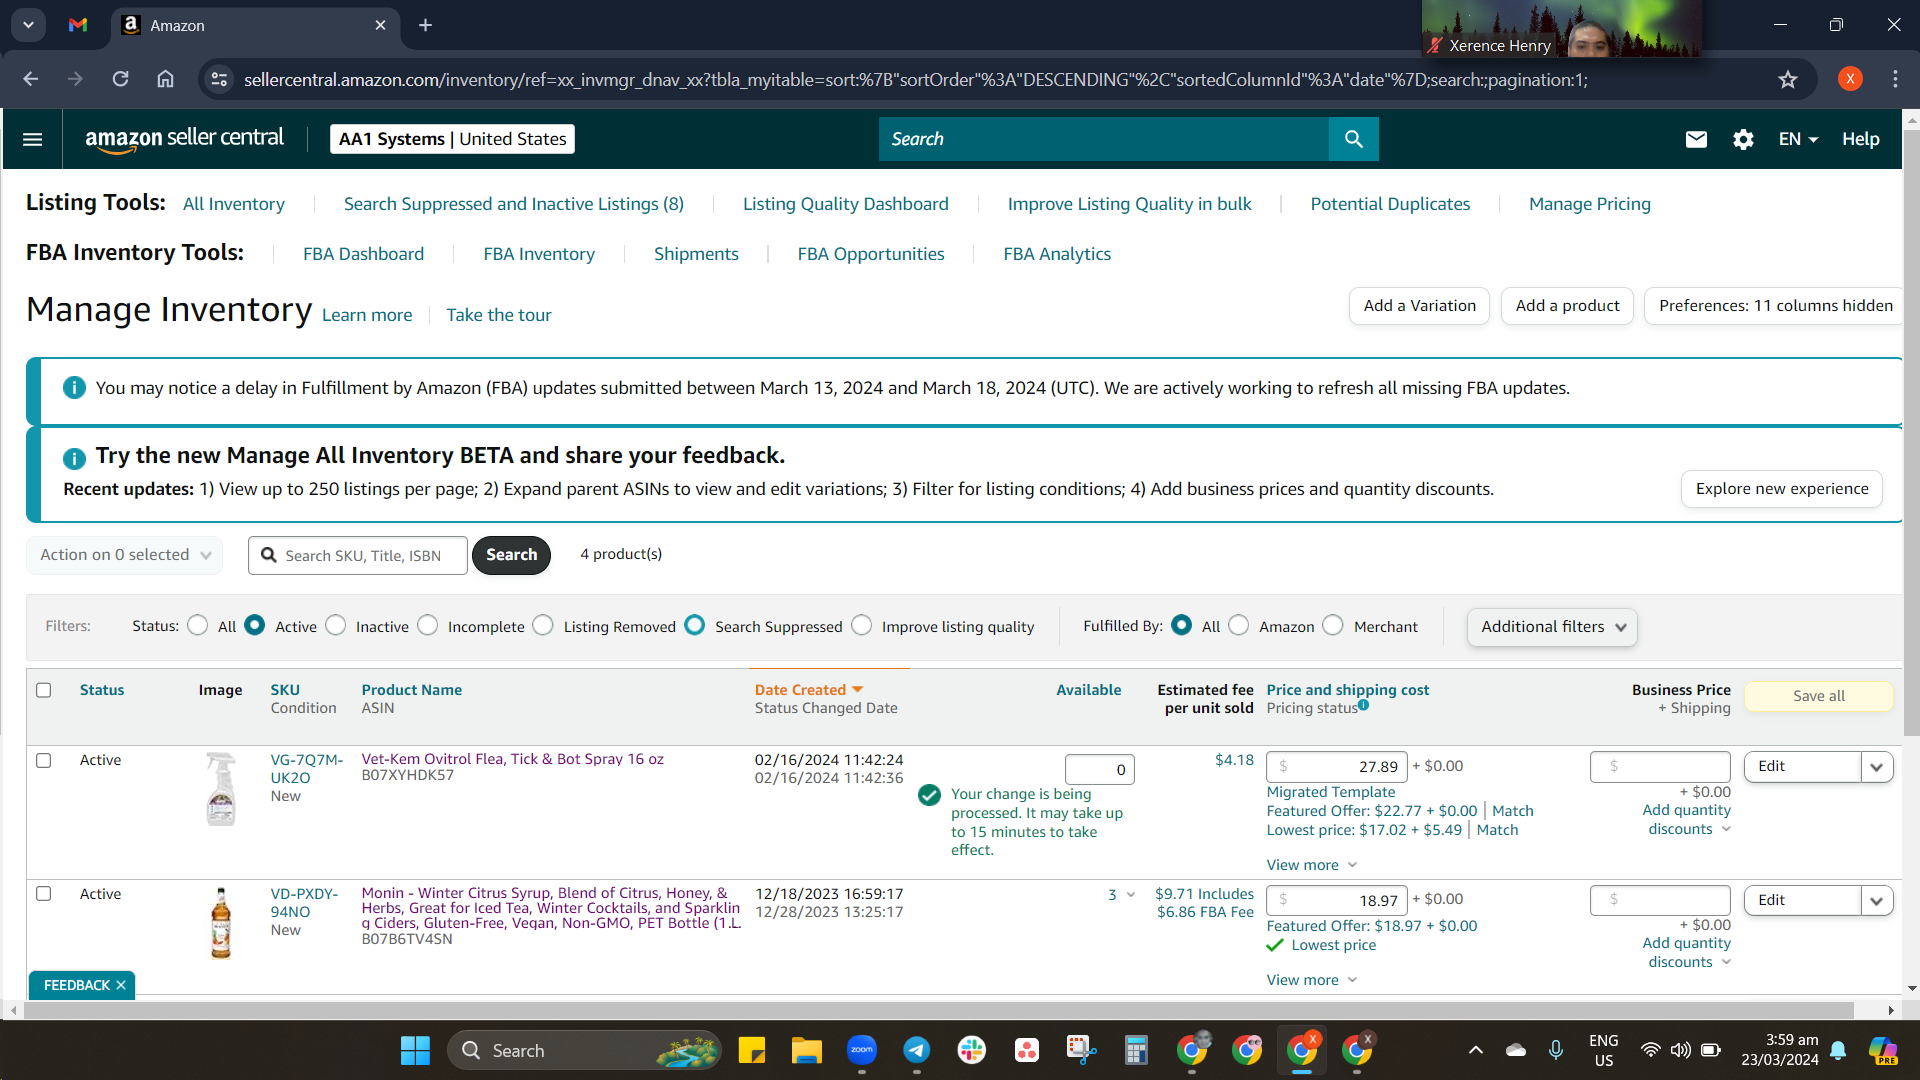The image size is (1920, 1080).
Task: Open File Explorer from the taskbar
Action: (x=807, y=1050)
